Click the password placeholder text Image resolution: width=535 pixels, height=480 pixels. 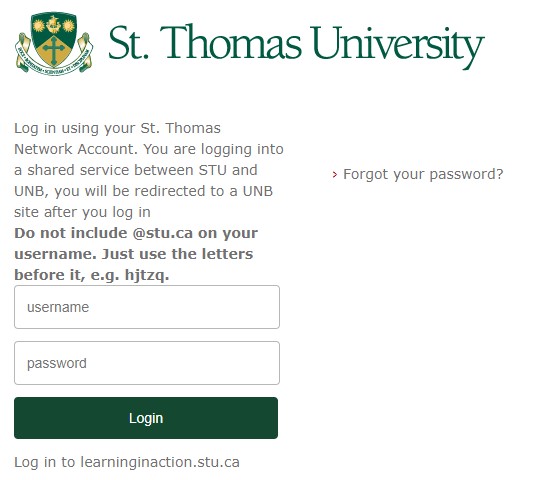(57, 363)
